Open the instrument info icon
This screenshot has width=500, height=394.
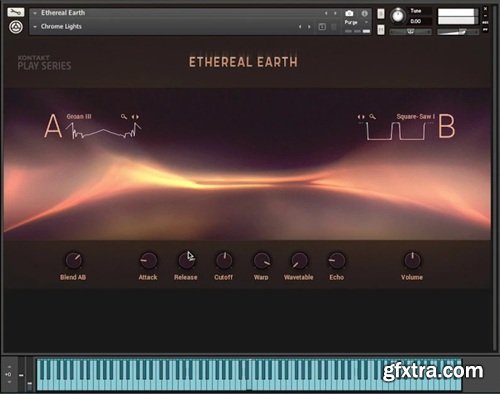click(364, 13)
